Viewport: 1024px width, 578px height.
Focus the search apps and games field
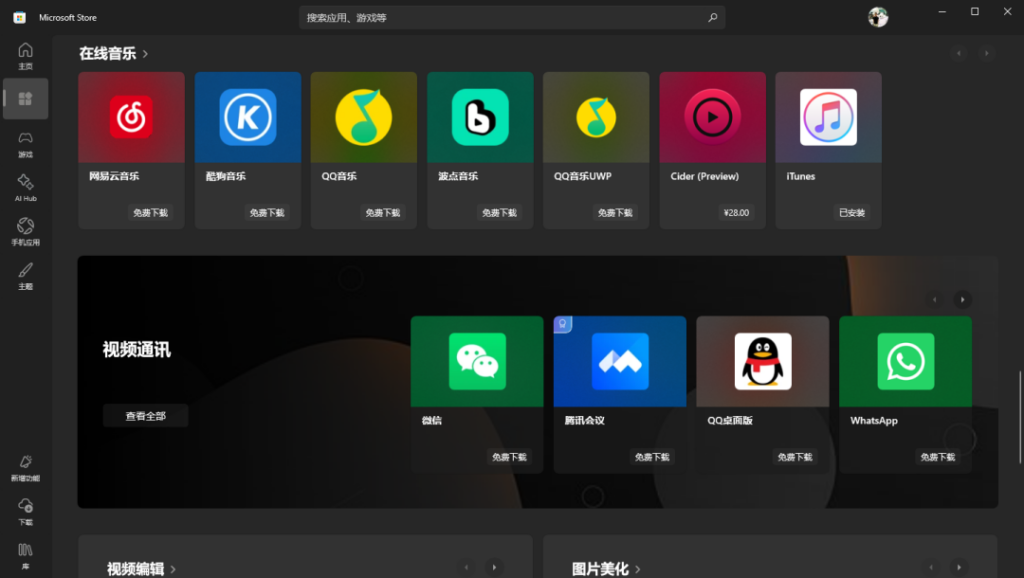coord(512,18)
